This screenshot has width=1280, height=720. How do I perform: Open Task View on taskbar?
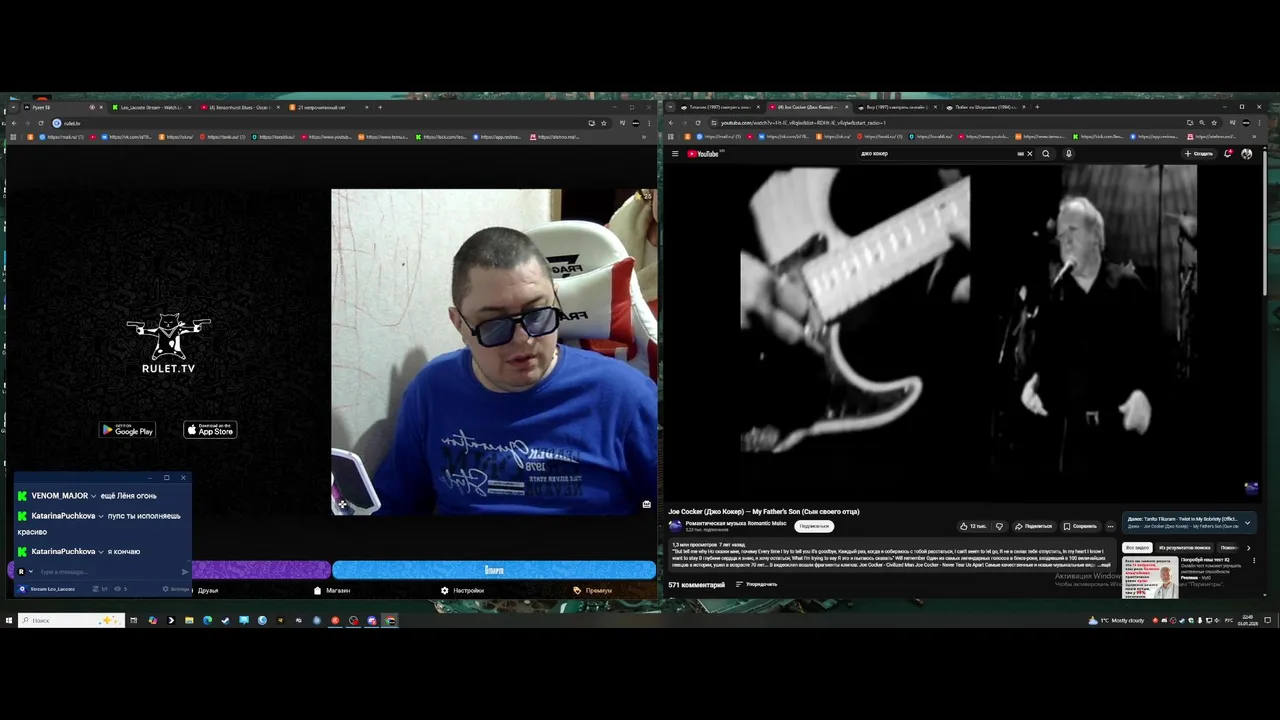pyautogui.click(x=133, y=621)
